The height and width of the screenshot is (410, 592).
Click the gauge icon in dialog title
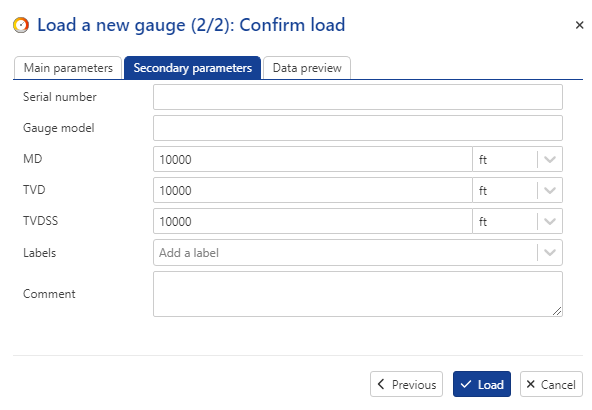click(x=21, y=25)
